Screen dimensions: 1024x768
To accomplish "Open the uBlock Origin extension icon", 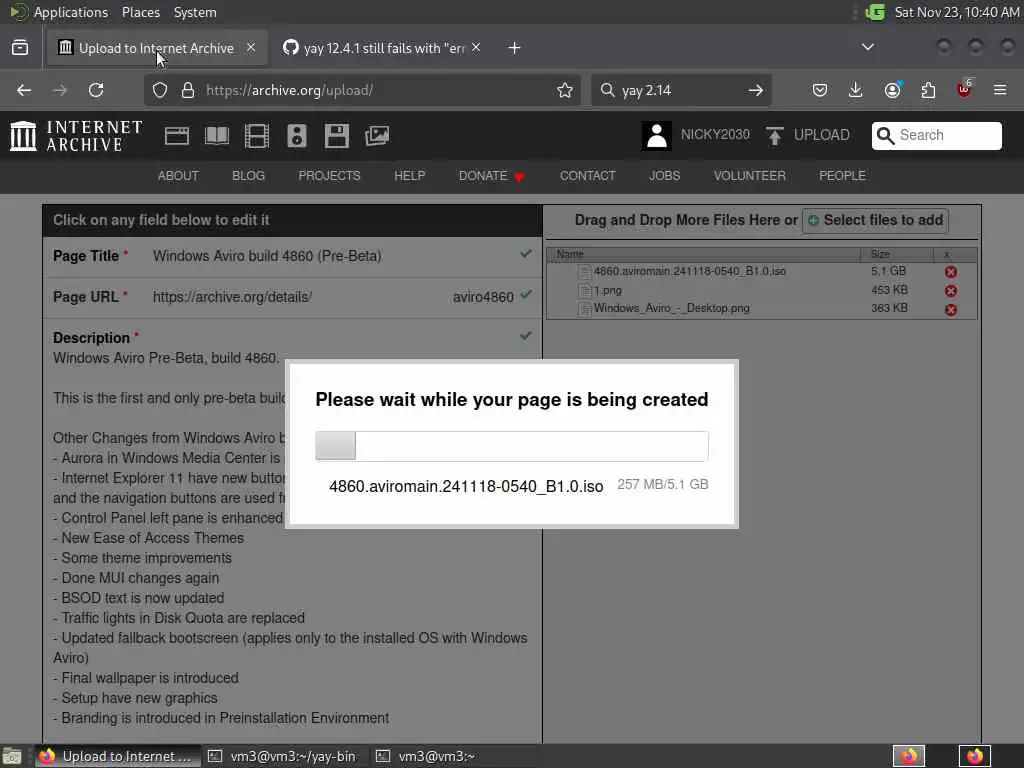I will [x=964, y=89].
